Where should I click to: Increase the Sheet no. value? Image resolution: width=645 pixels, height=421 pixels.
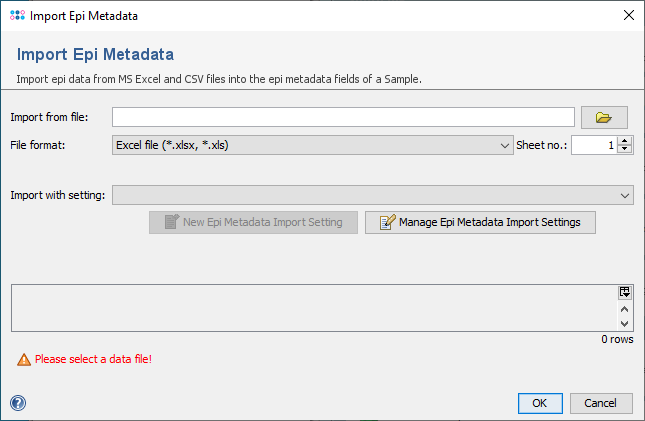tap(625, 140)
